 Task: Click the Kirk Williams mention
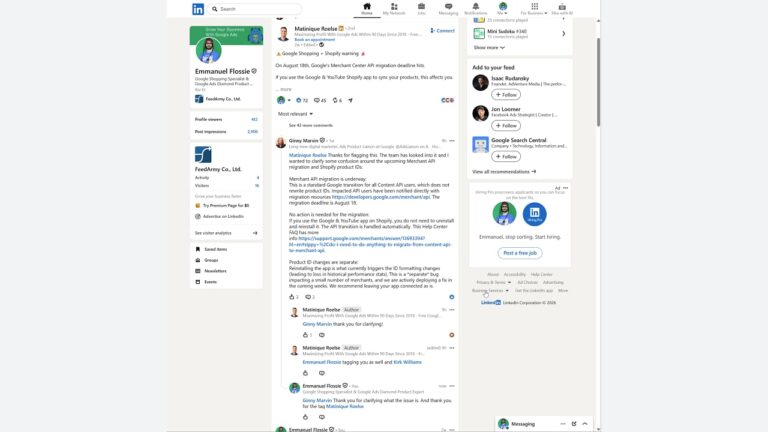[x=408, y=362]
